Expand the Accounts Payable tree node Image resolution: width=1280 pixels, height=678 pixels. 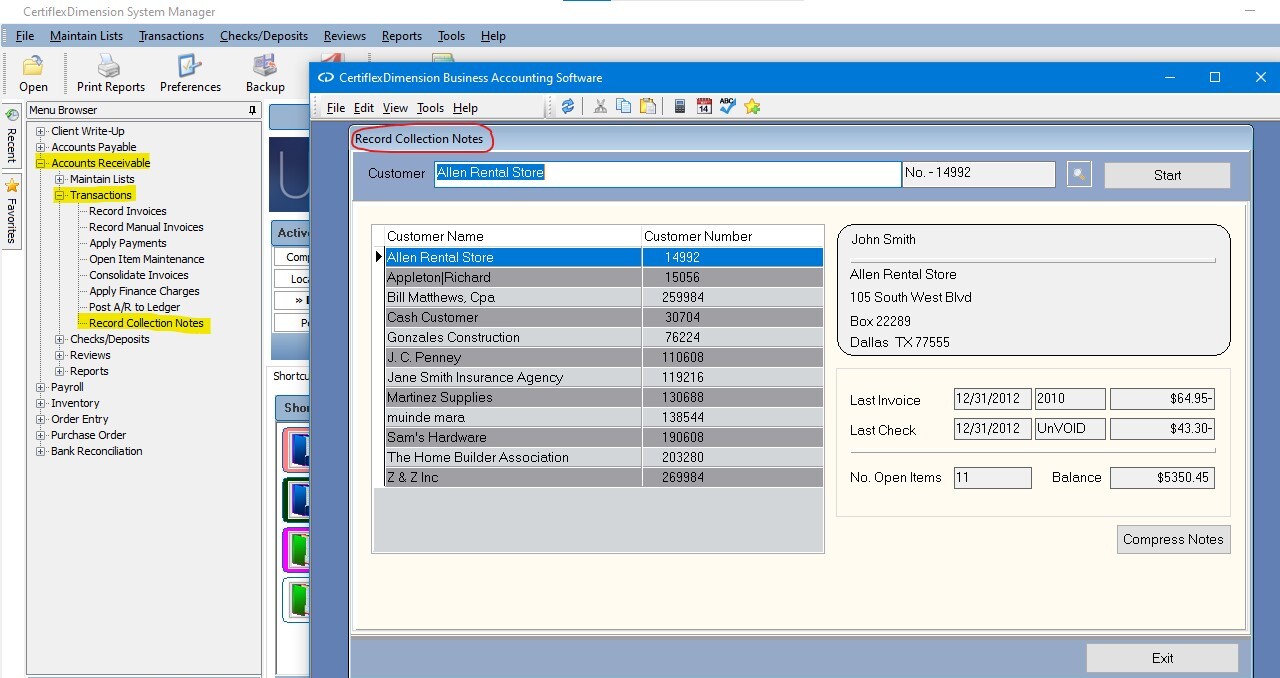(41, 147)
